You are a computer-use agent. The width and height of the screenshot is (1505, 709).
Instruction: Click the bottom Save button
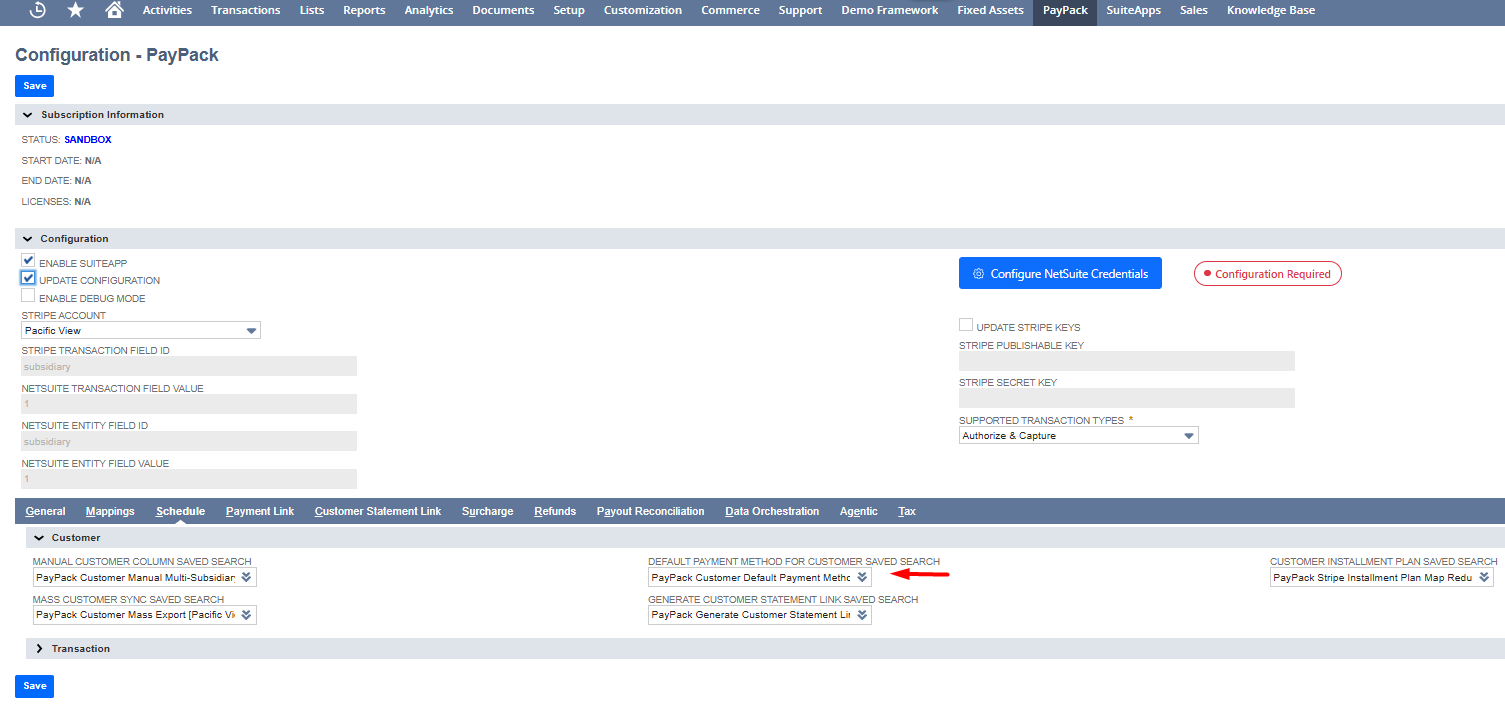coord(34,686)
